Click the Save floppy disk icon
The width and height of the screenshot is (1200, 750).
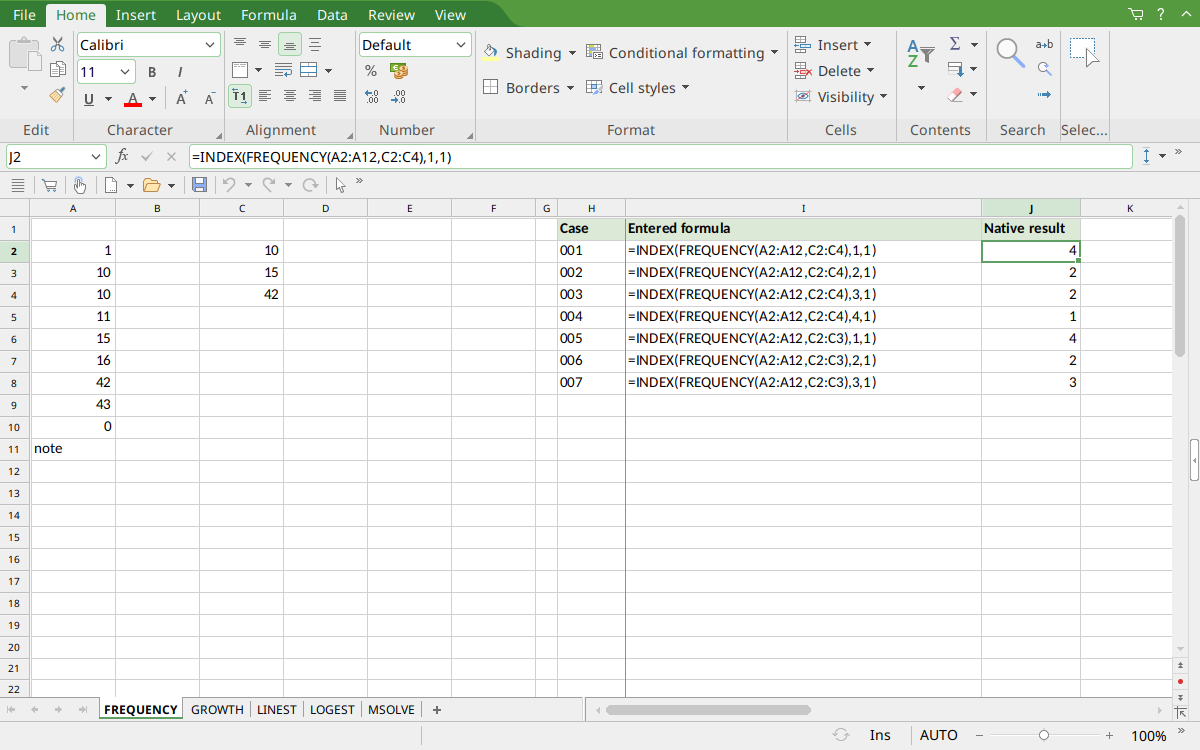(199, 185)
